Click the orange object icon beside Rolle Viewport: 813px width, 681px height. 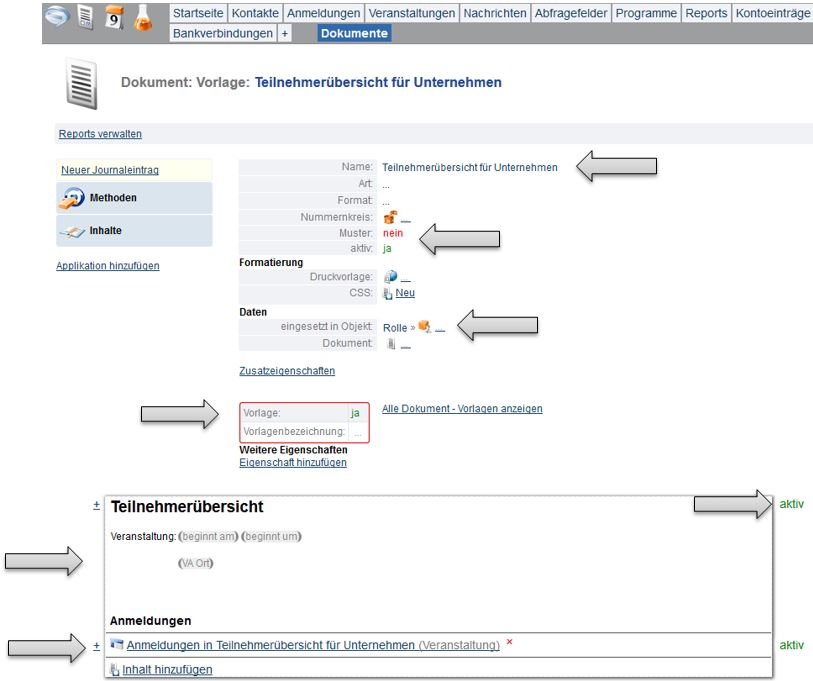coord(425,327)
